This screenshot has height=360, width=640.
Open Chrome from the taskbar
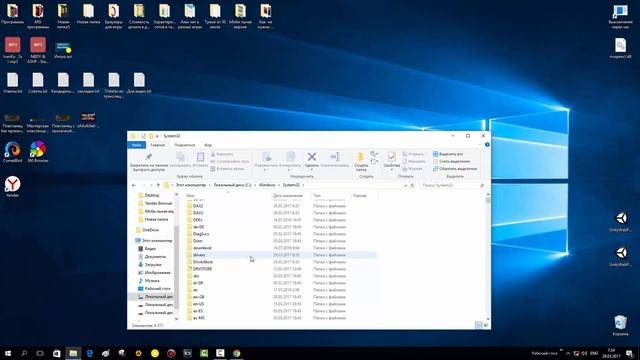coord(236,353)
